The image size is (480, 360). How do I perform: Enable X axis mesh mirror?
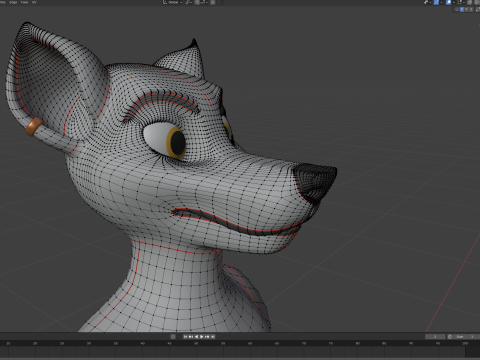(462, 9)
